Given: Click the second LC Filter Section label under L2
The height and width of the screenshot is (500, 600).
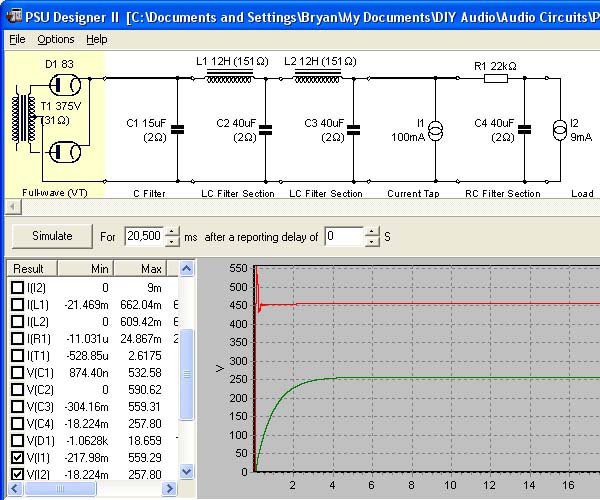Looking at the screenshot, I should point(326,194).
